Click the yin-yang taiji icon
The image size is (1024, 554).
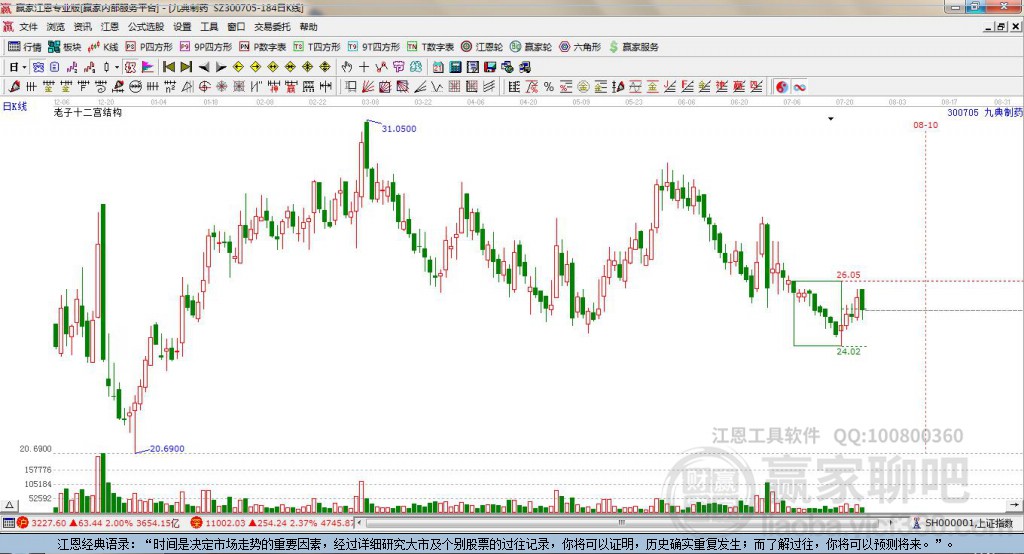tap(782, 86)
